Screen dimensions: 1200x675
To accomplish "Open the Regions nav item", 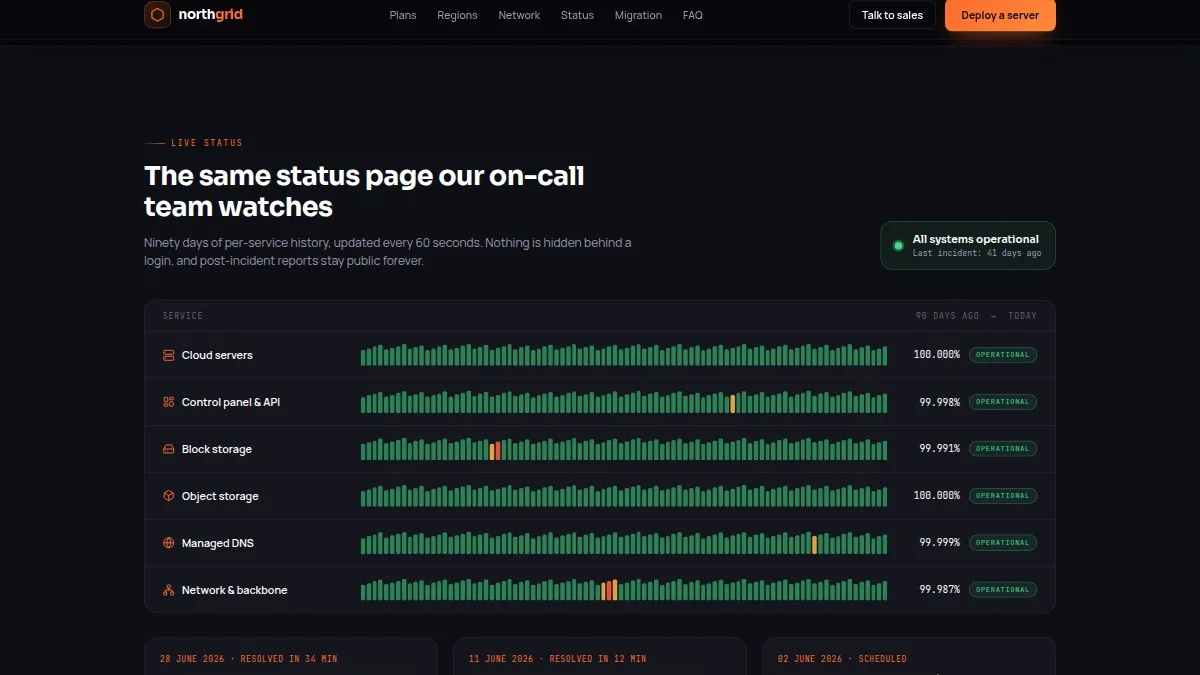I will coord(457,15).
